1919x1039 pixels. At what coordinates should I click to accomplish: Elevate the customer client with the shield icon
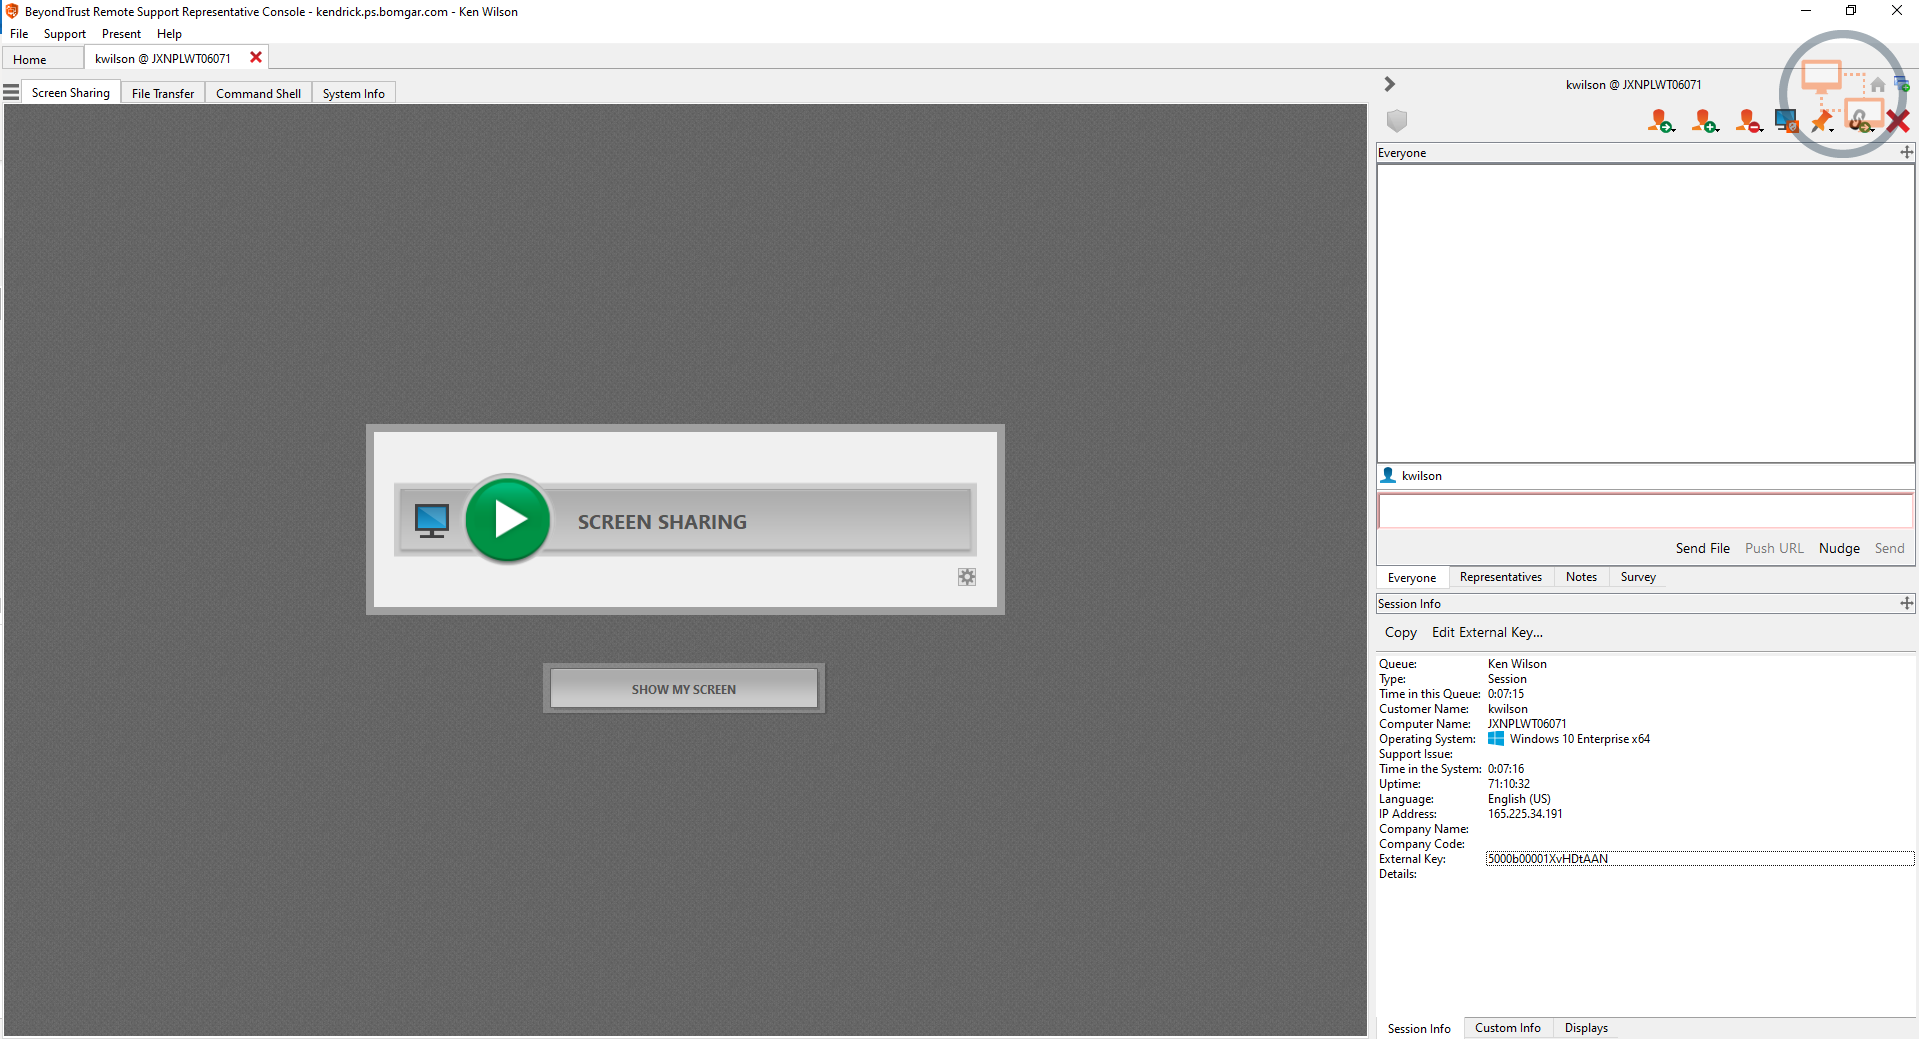1786,120
